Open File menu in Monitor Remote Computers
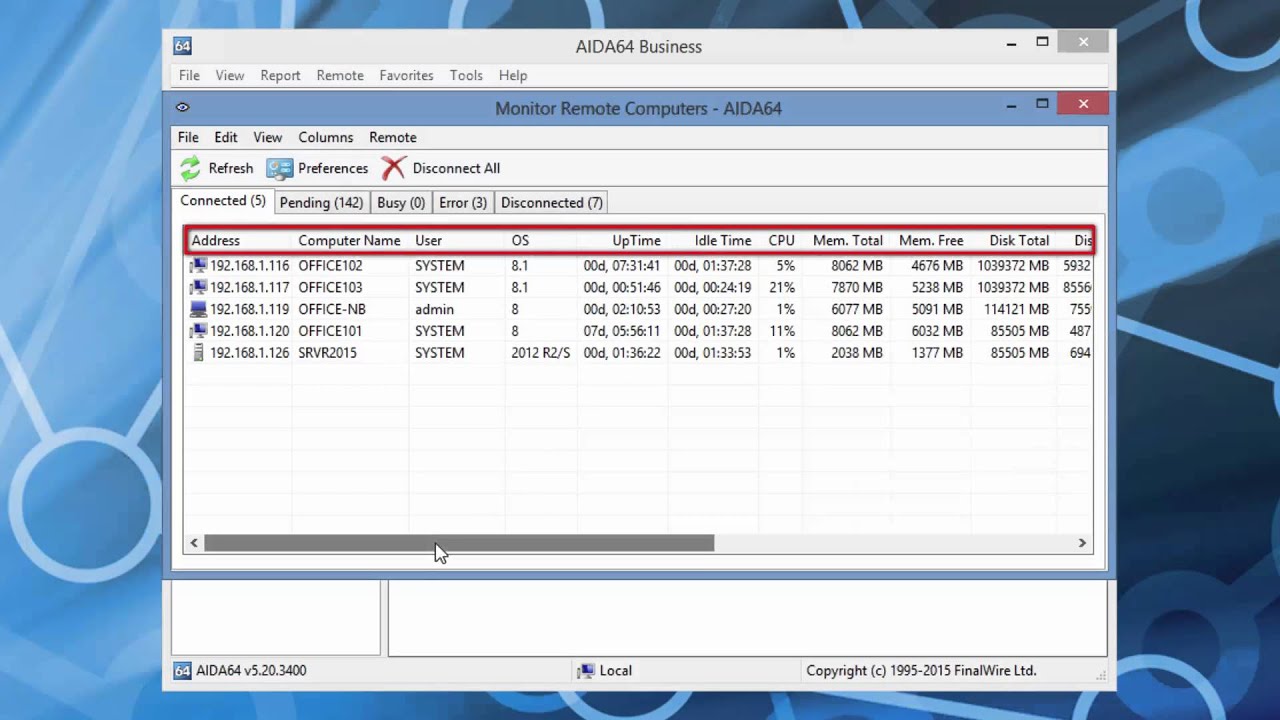This screenshot has width=1280, height=720. point(188,138)
